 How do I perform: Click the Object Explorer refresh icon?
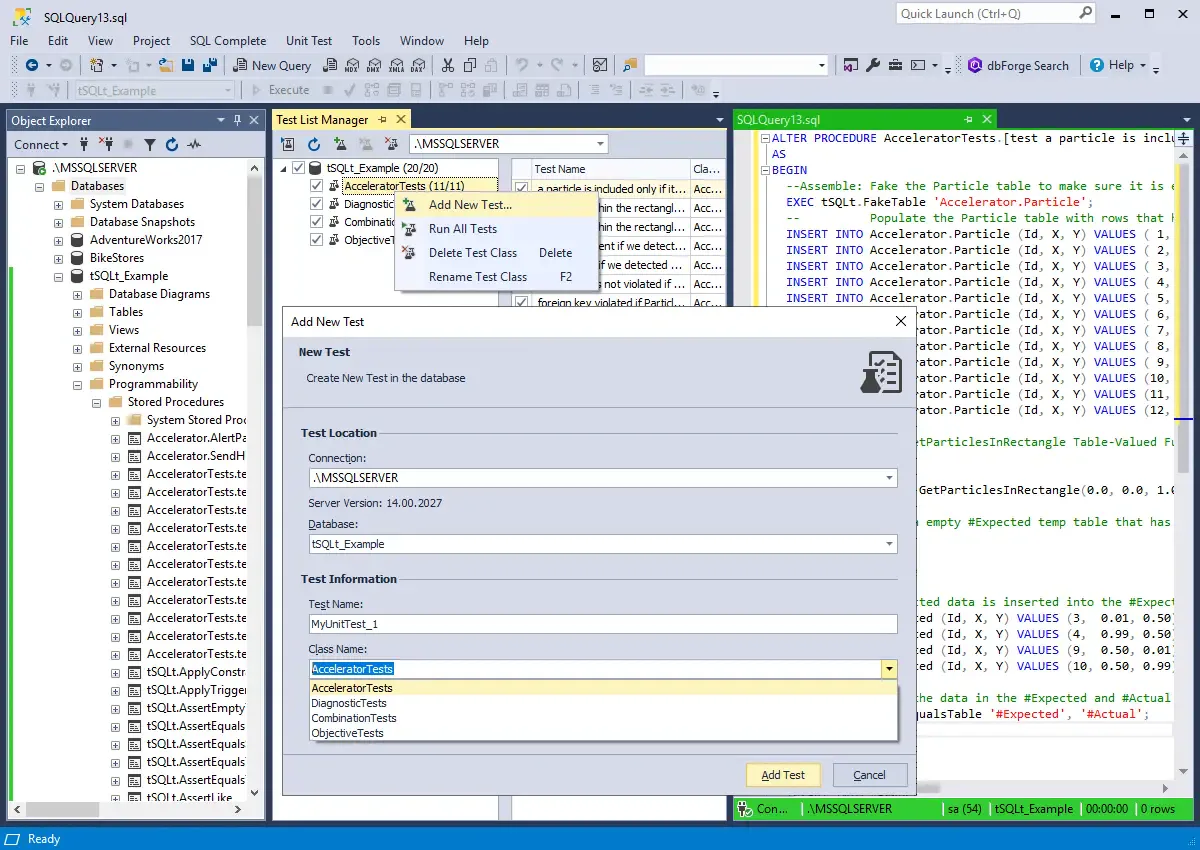click(172, 144)
